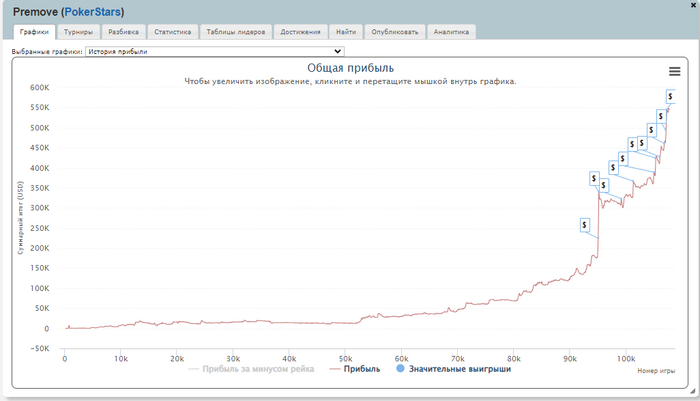Open the Турниры tab
This screenshot has width=700, height=401.
[x=78, y=32]
